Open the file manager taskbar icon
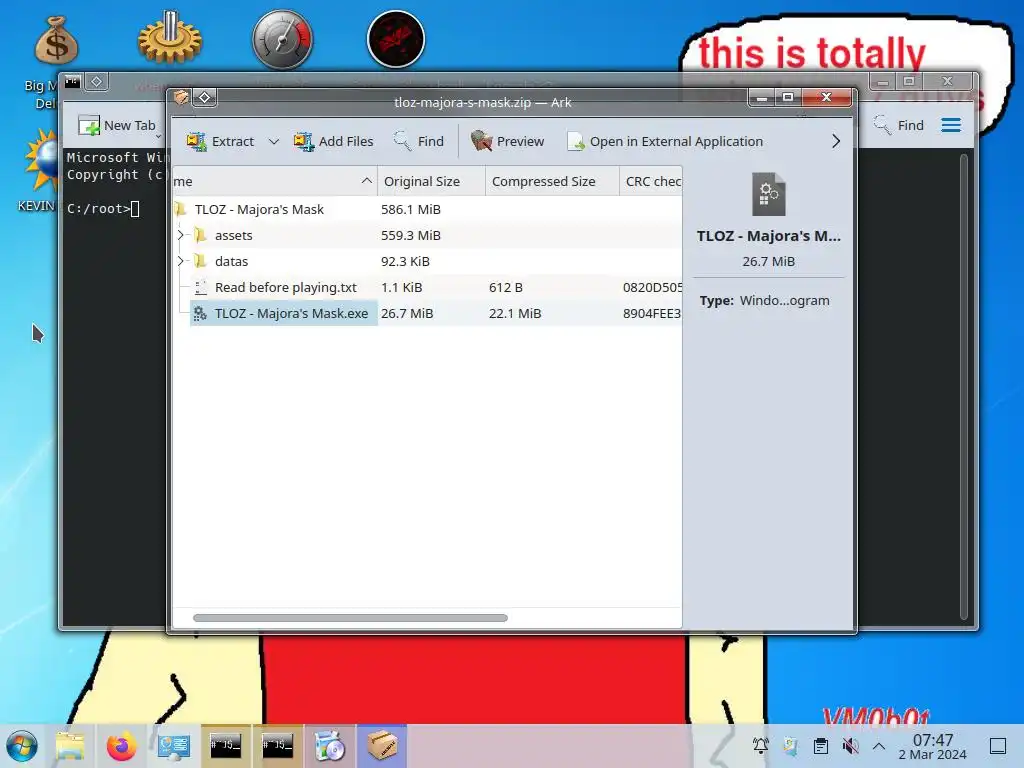 (x=70, y=746)
